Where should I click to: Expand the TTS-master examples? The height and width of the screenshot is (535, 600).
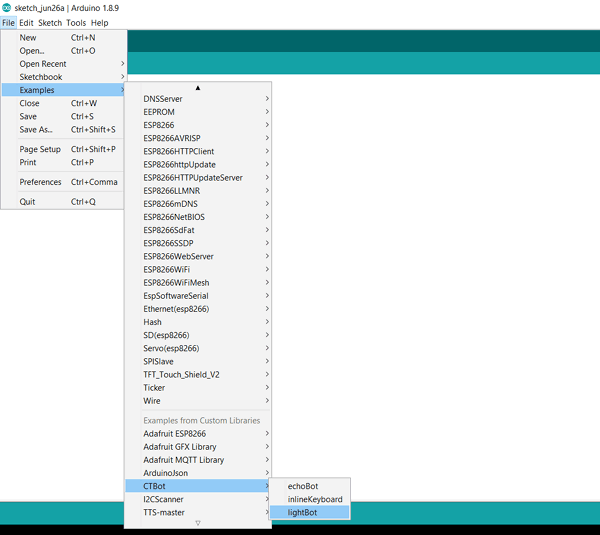[198, 512]
